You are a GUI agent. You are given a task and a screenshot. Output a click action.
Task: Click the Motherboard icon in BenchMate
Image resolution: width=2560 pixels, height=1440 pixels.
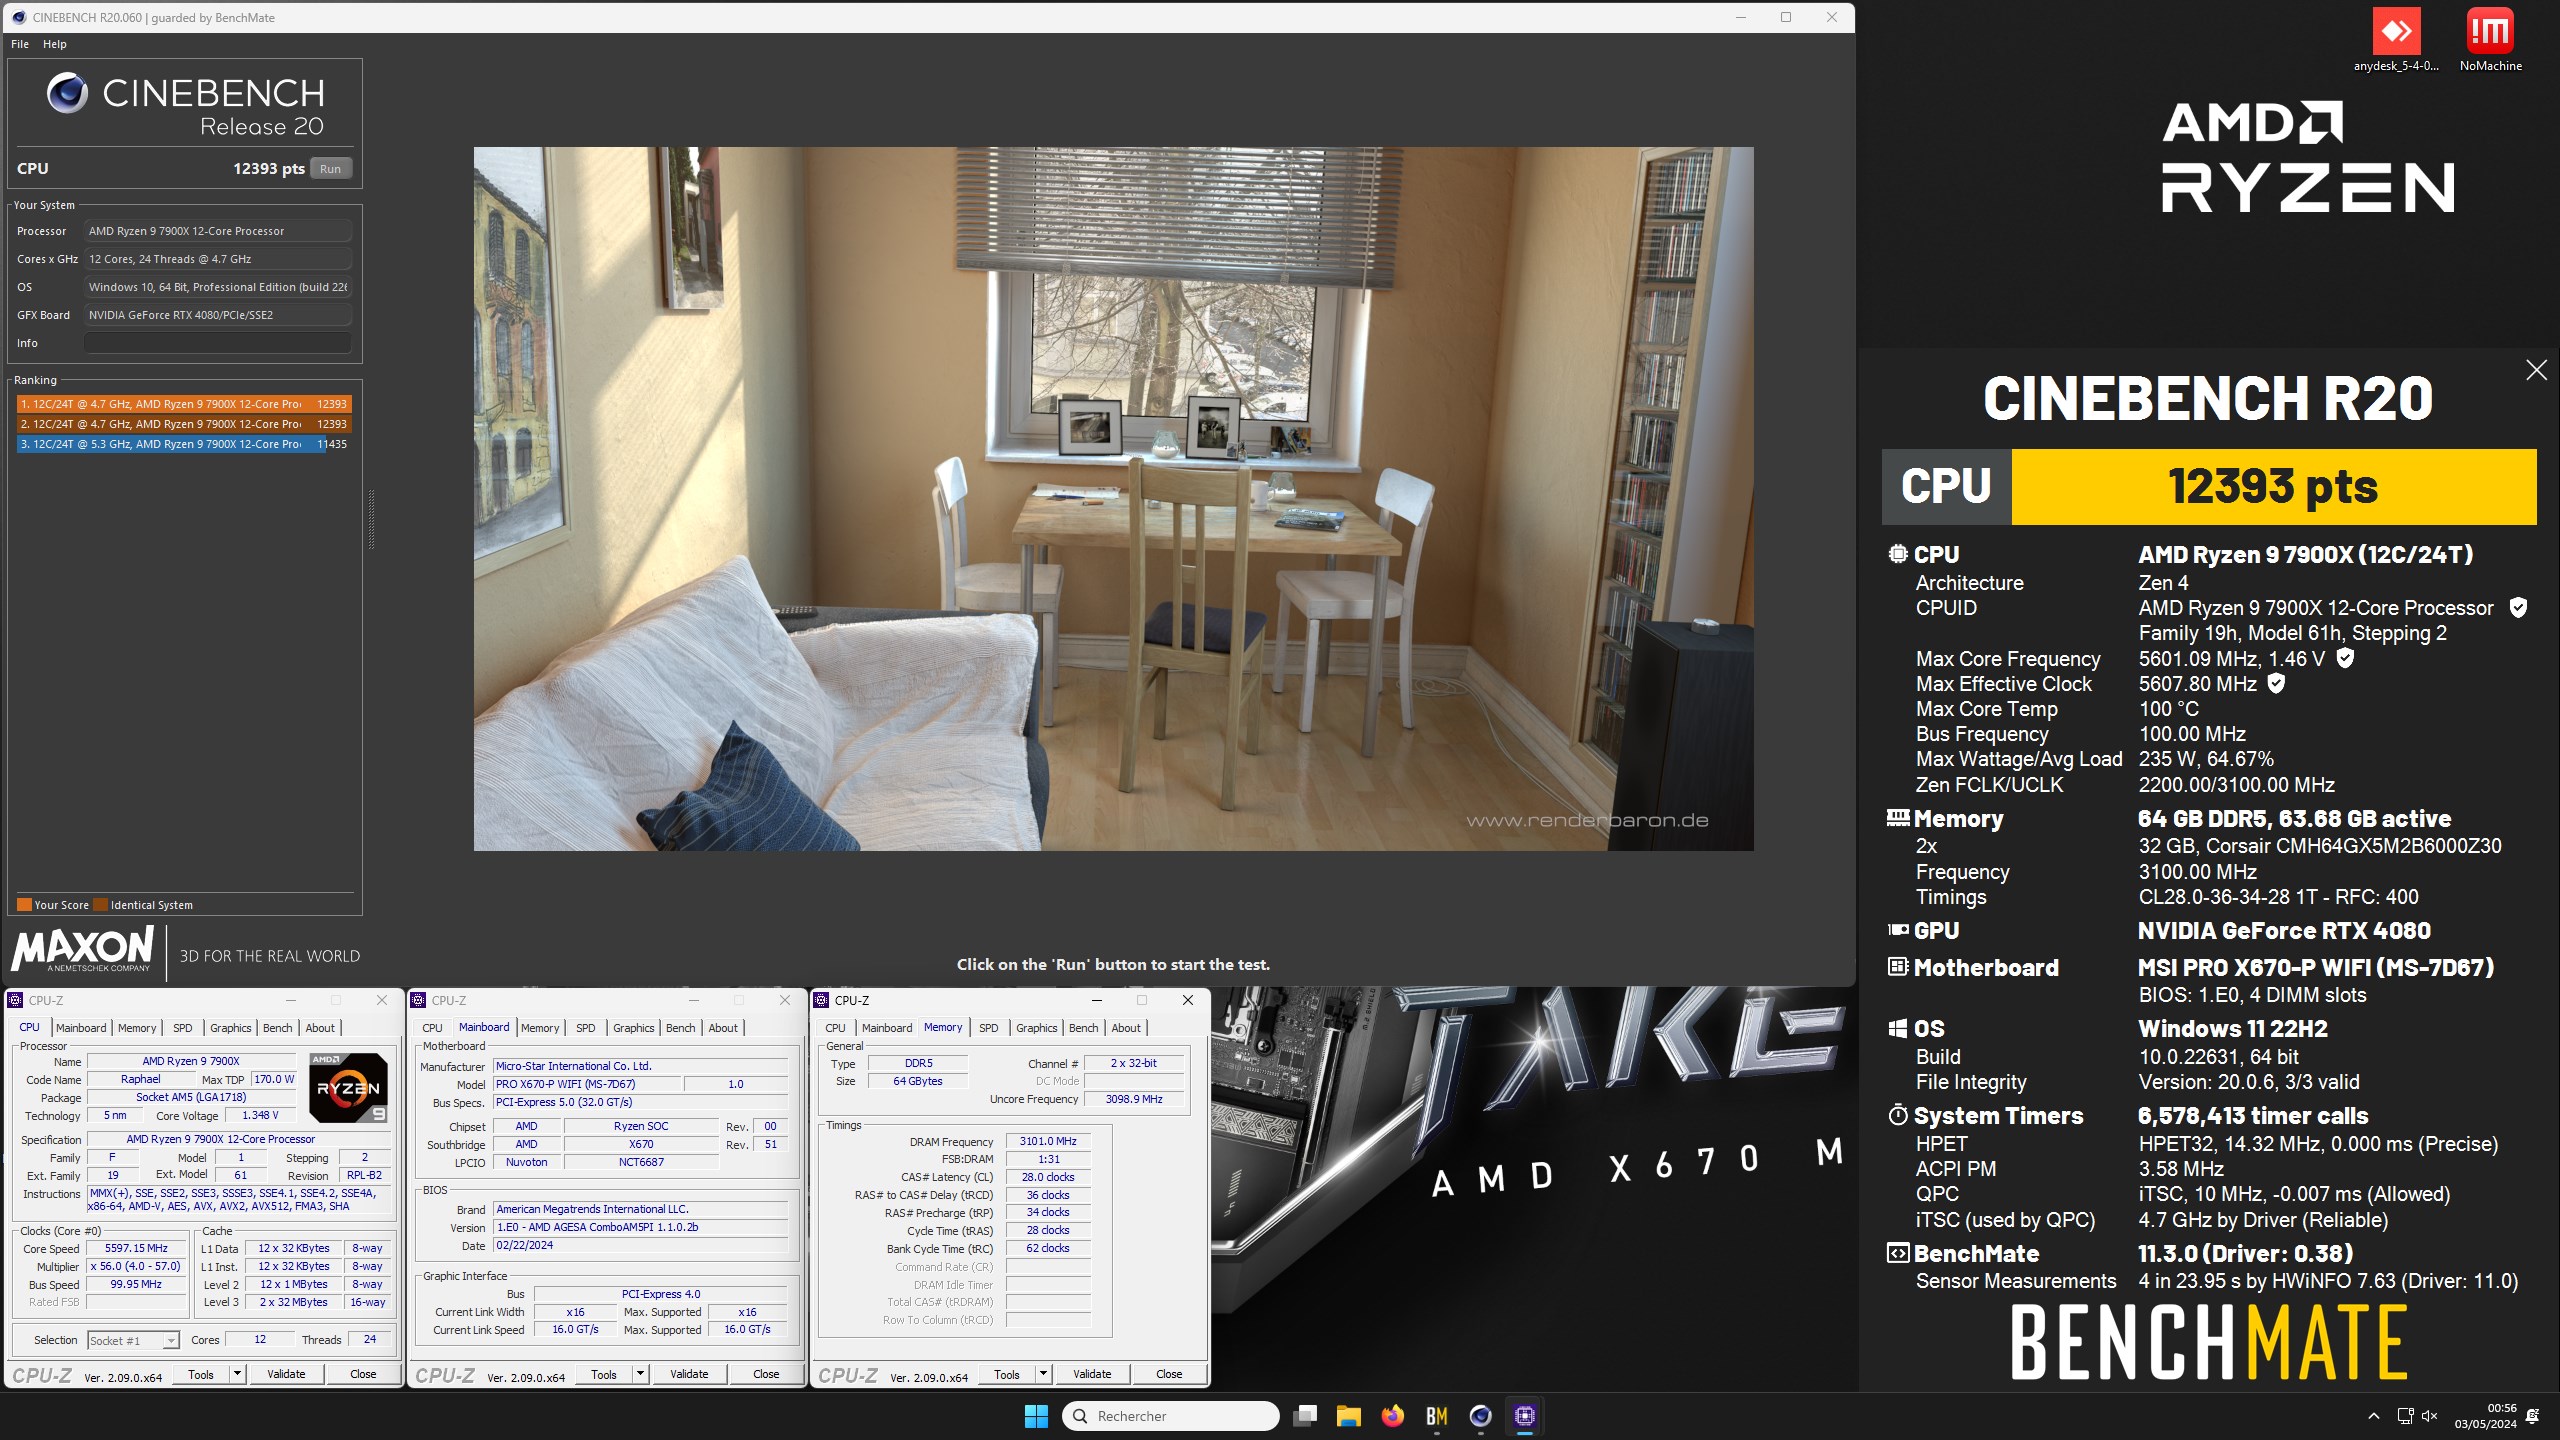click(1898, 967)
